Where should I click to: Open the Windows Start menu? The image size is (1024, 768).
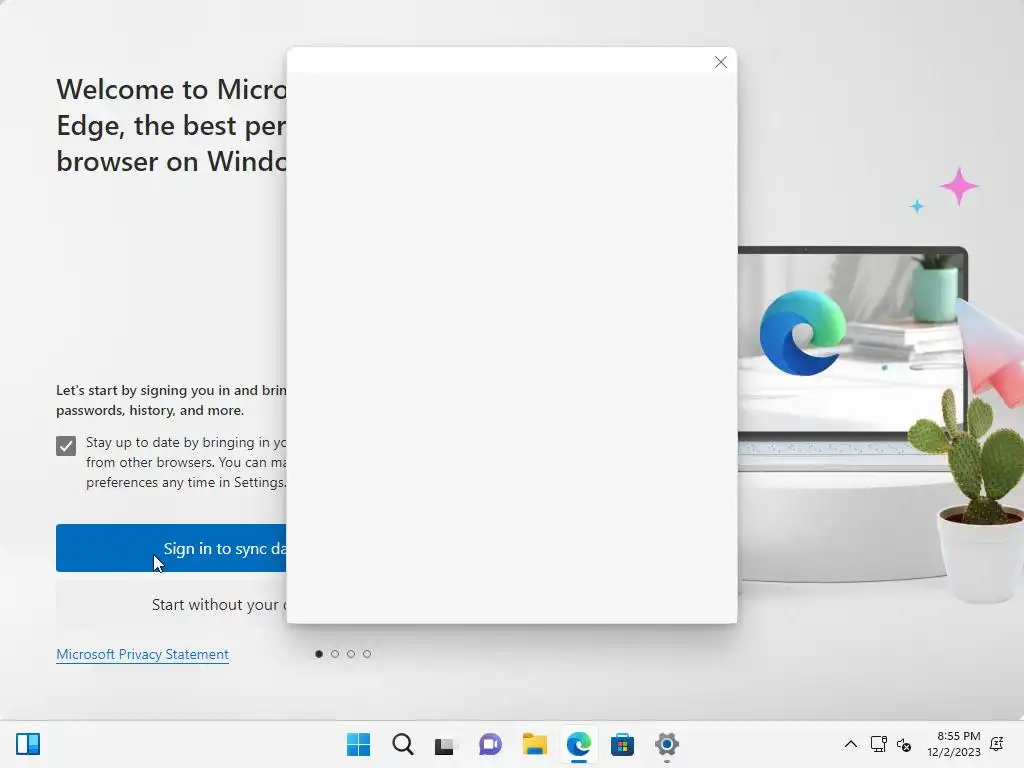pos(358,744)
